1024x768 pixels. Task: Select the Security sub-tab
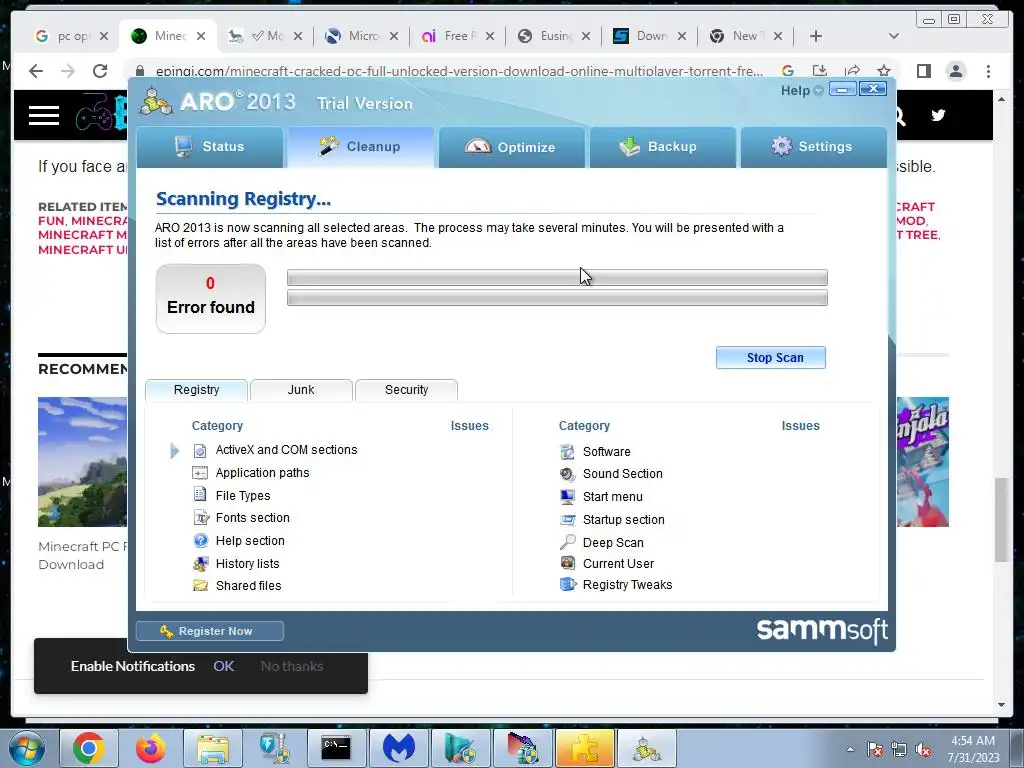pos(406,390)
